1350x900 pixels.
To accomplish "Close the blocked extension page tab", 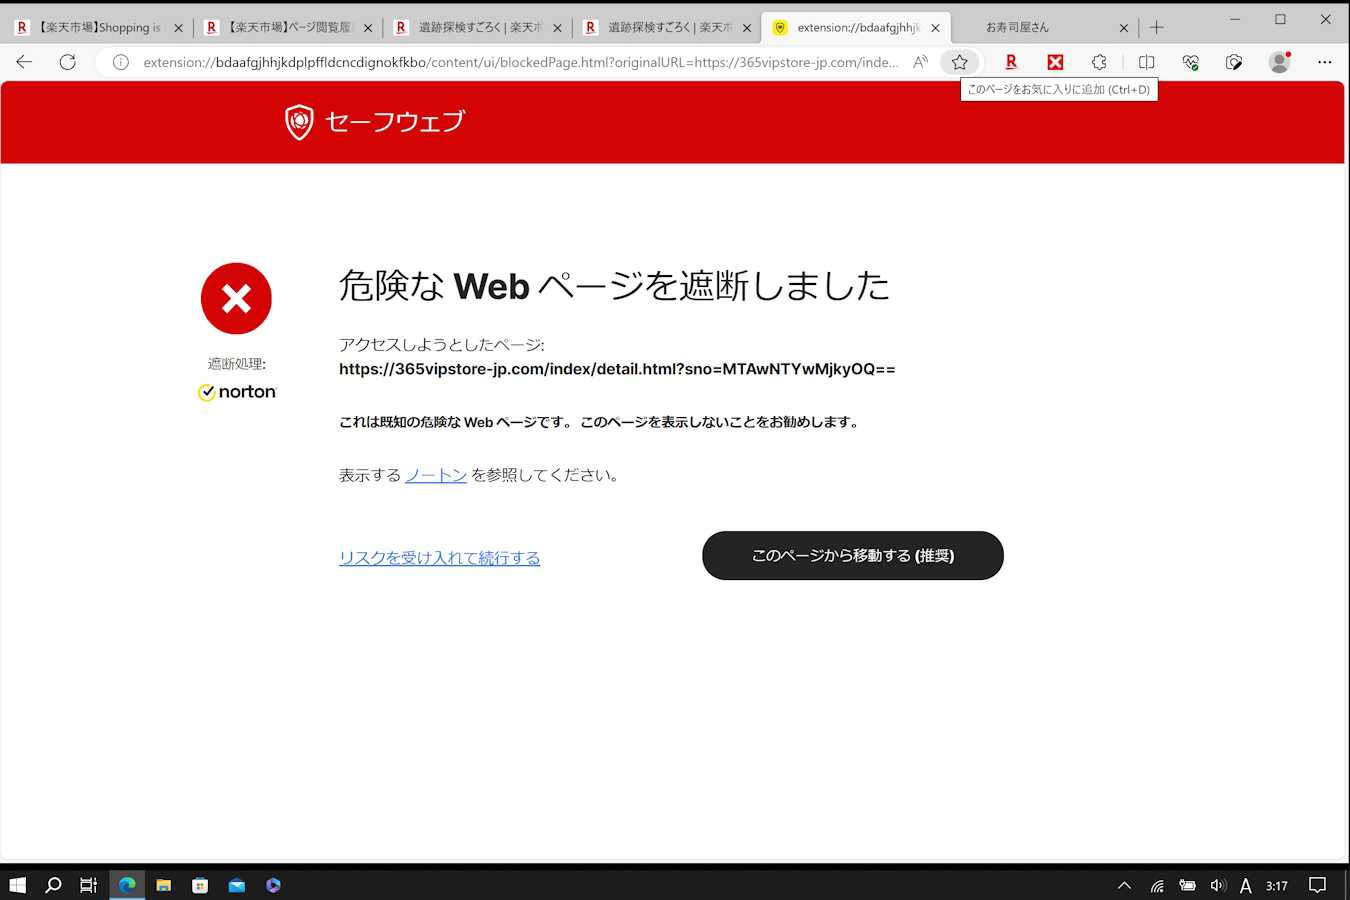I will click(935, 28).
